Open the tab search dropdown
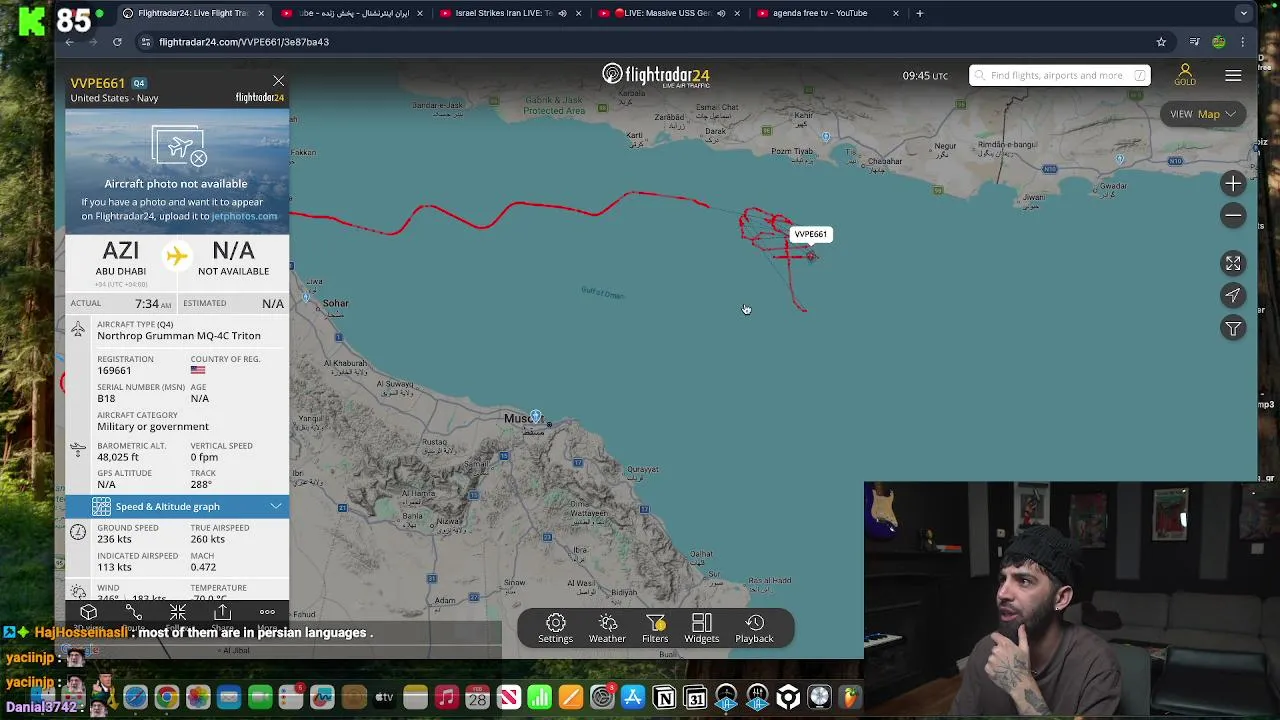This screenshot has height=720, width=1280. [1243, 13]
